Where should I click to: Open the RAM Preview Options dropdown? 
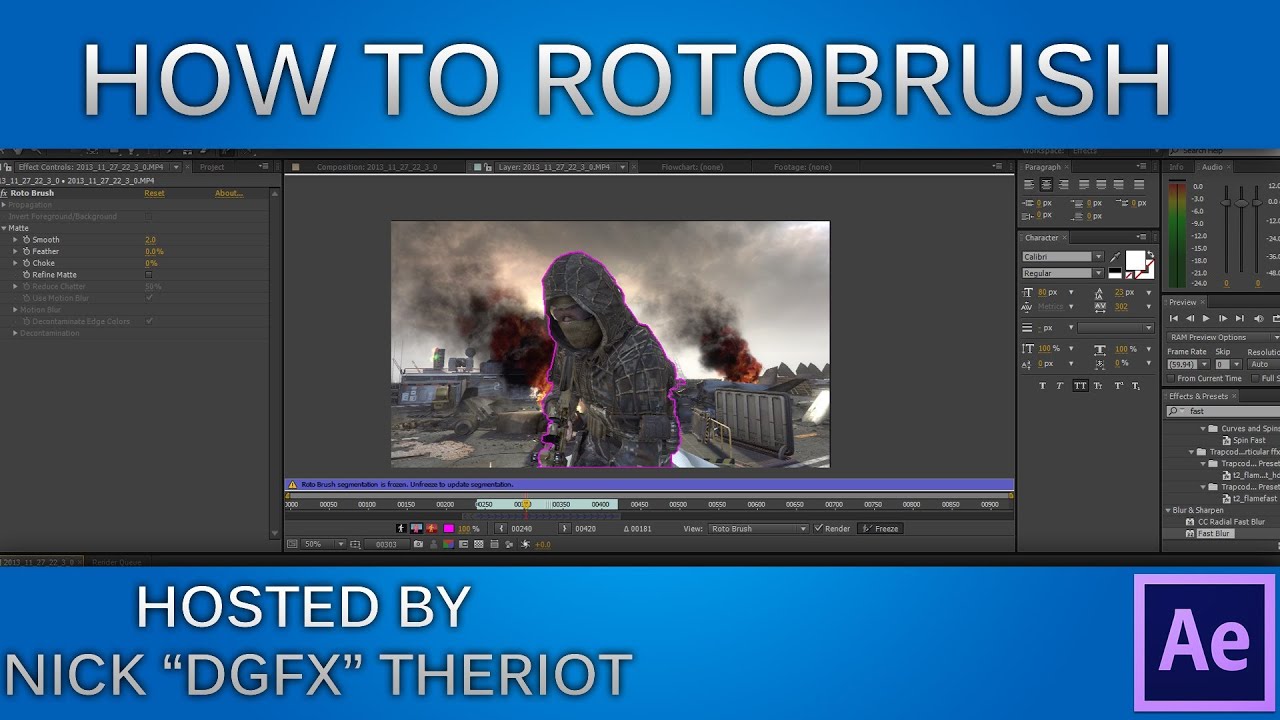pyautogui.click(x=1223, y=337)
